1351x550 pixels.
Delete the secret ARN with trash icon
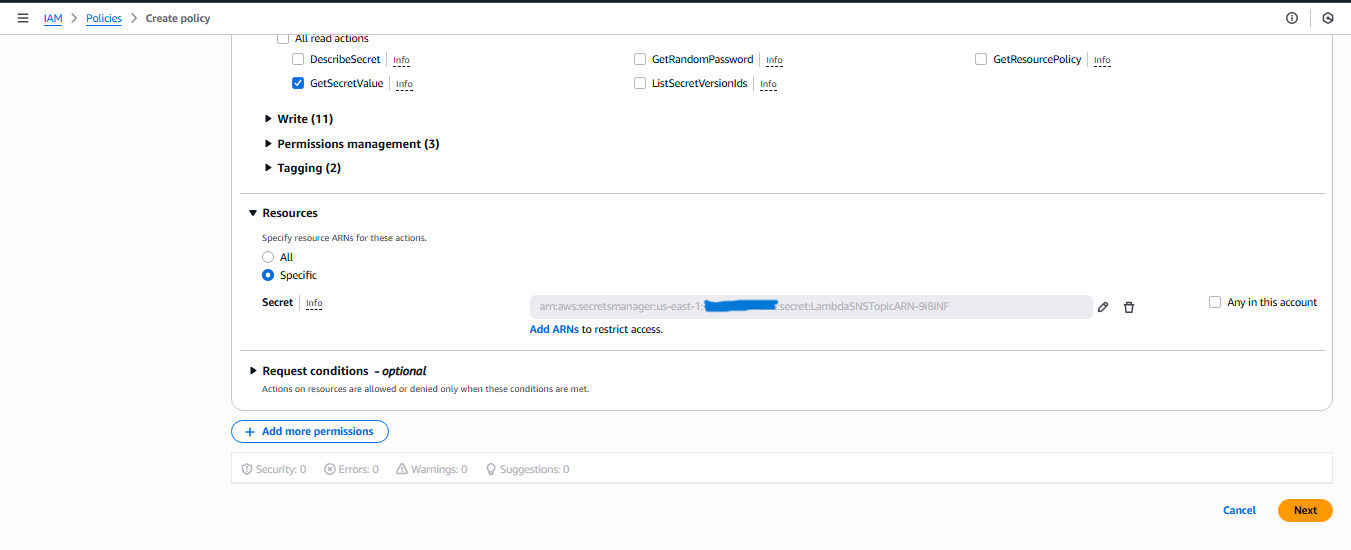pos(1129,307)
